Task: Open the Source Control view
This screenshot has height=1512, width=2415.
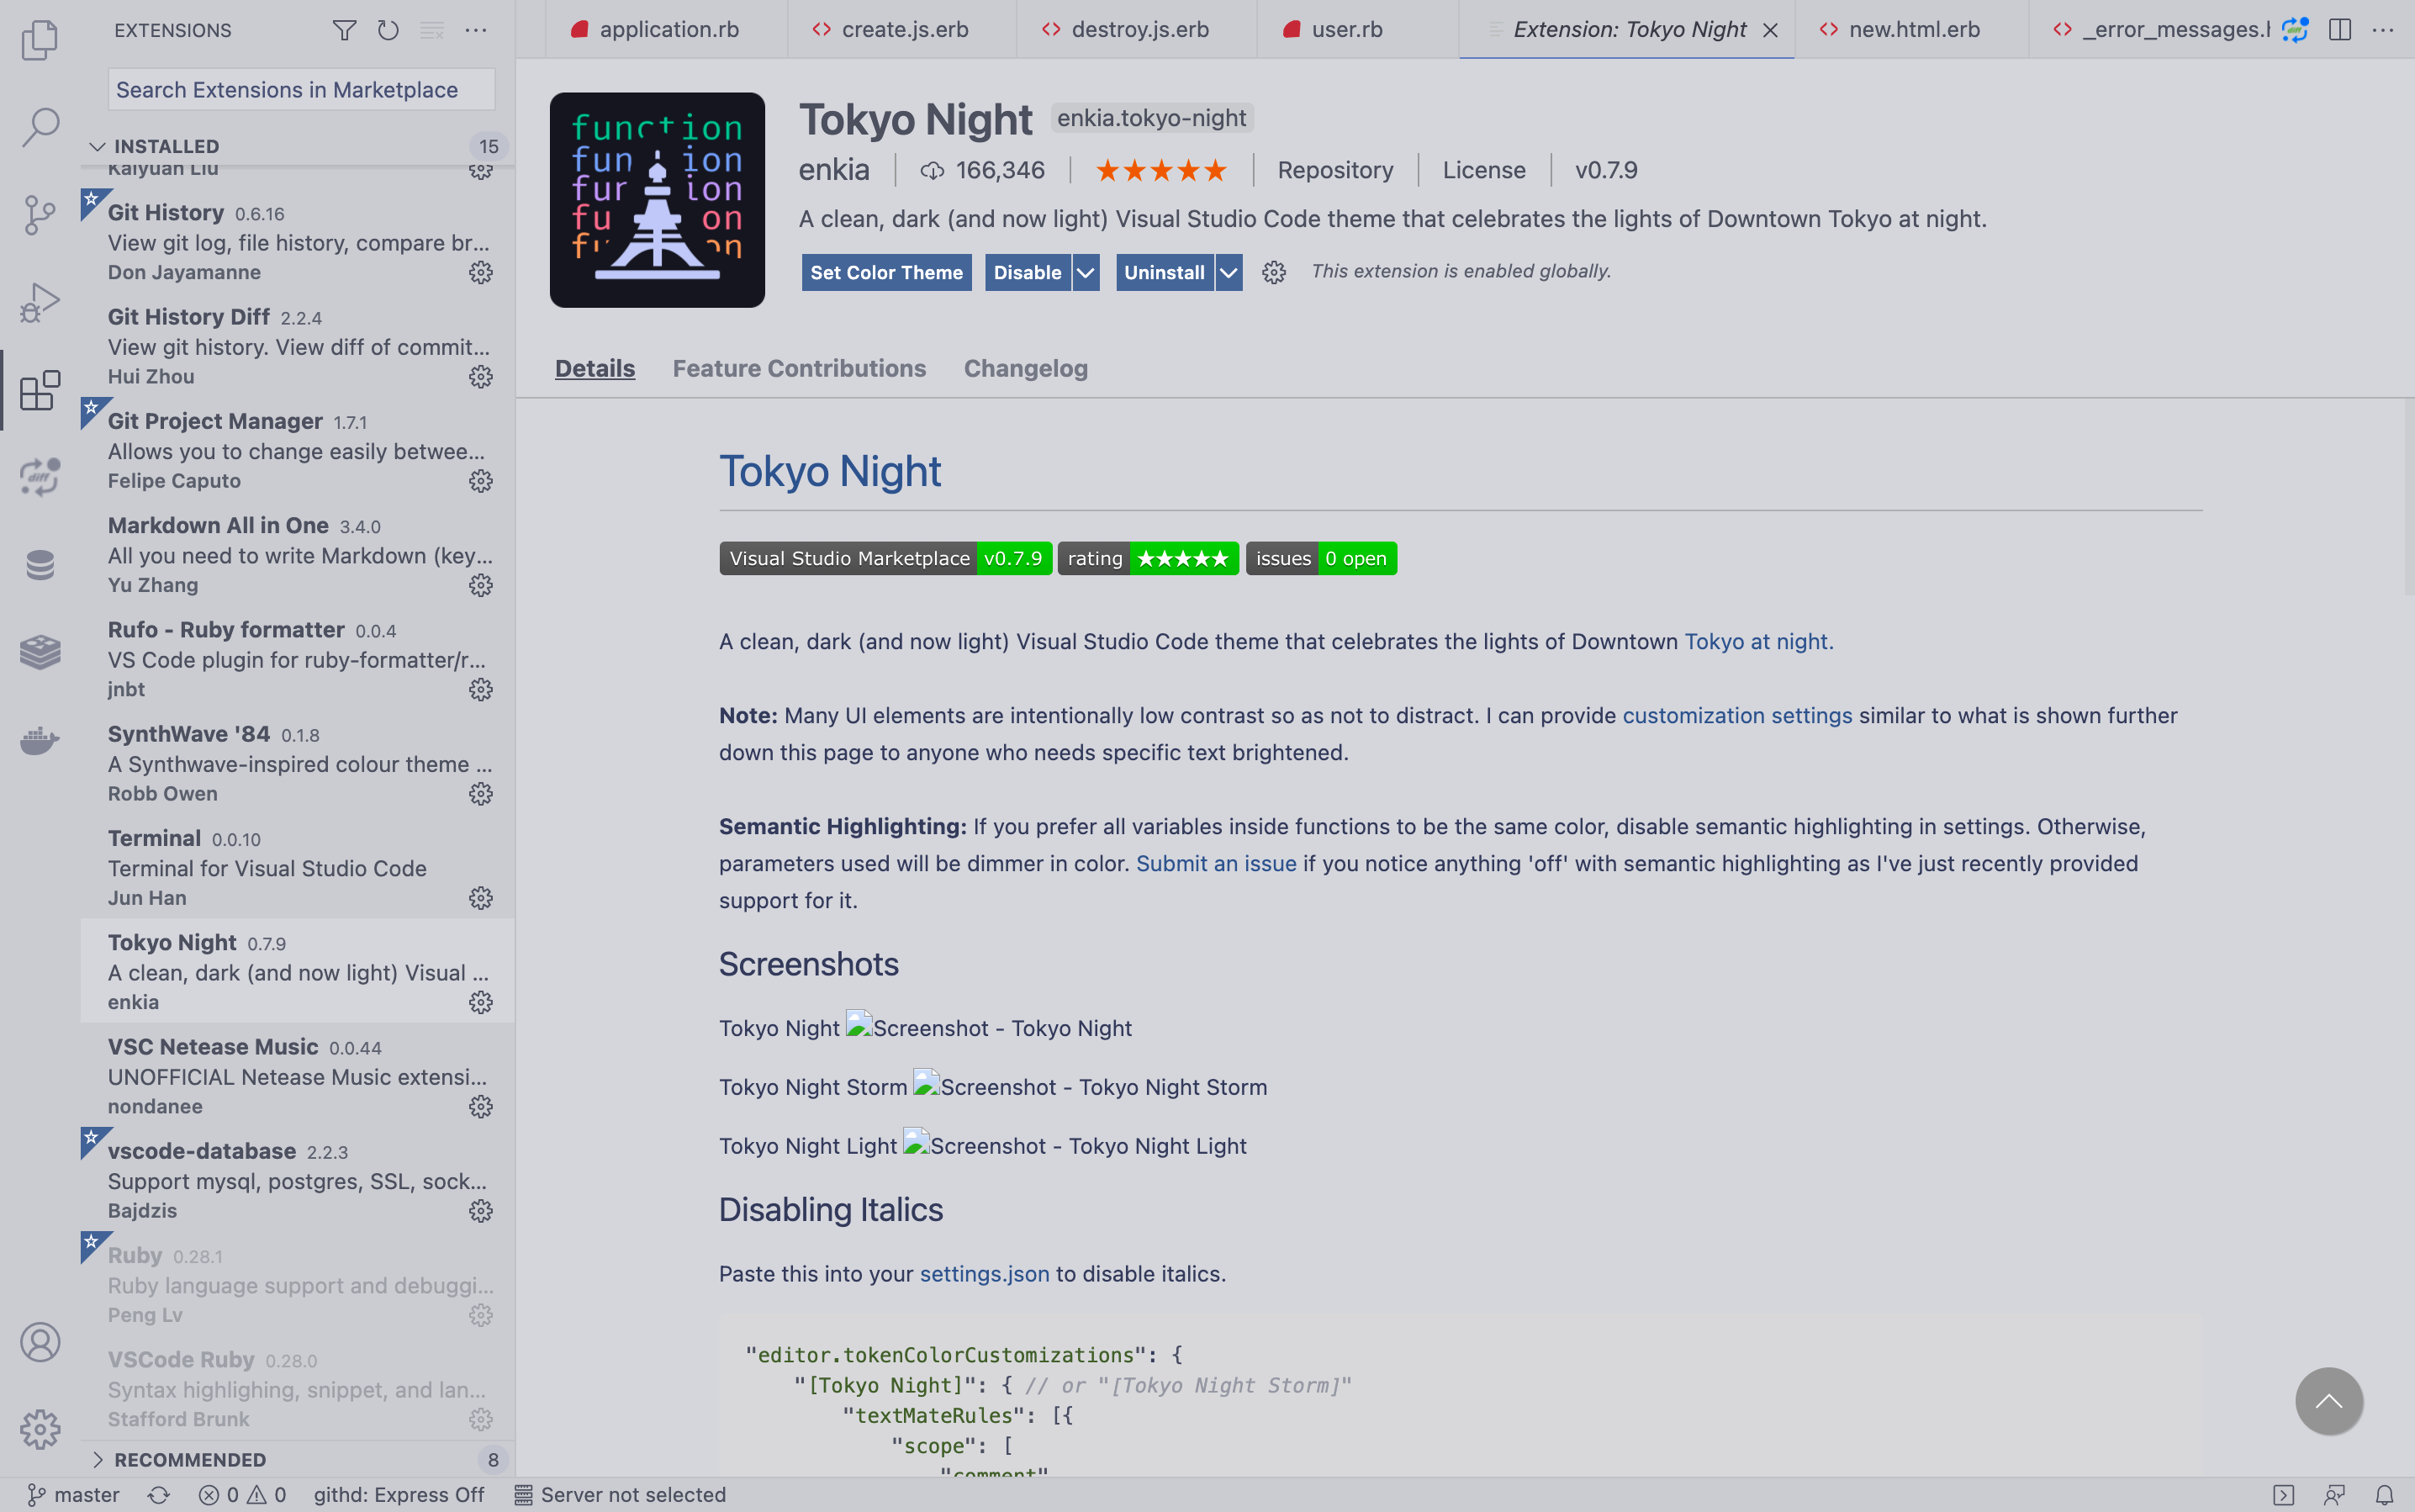Action: click(x=40, y=215)
